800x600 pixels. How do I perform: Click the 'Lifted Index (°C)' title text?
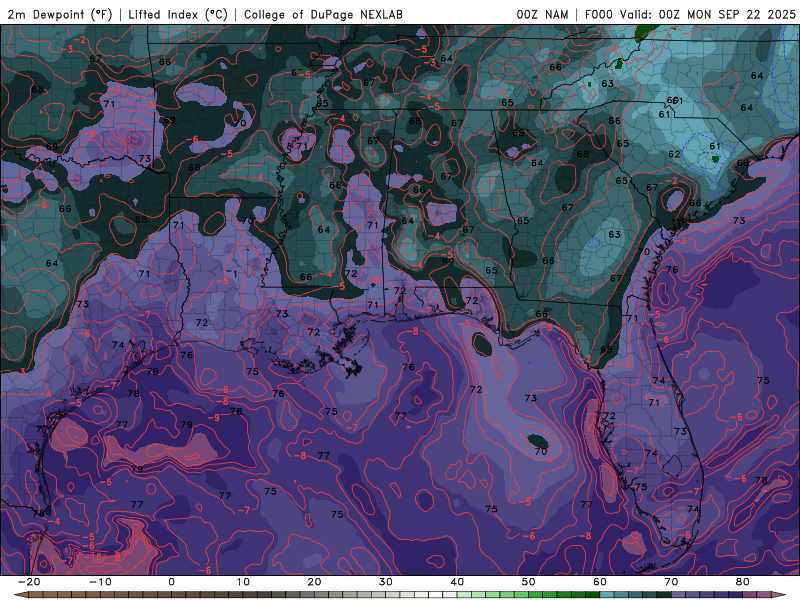[x=178, y=14]
